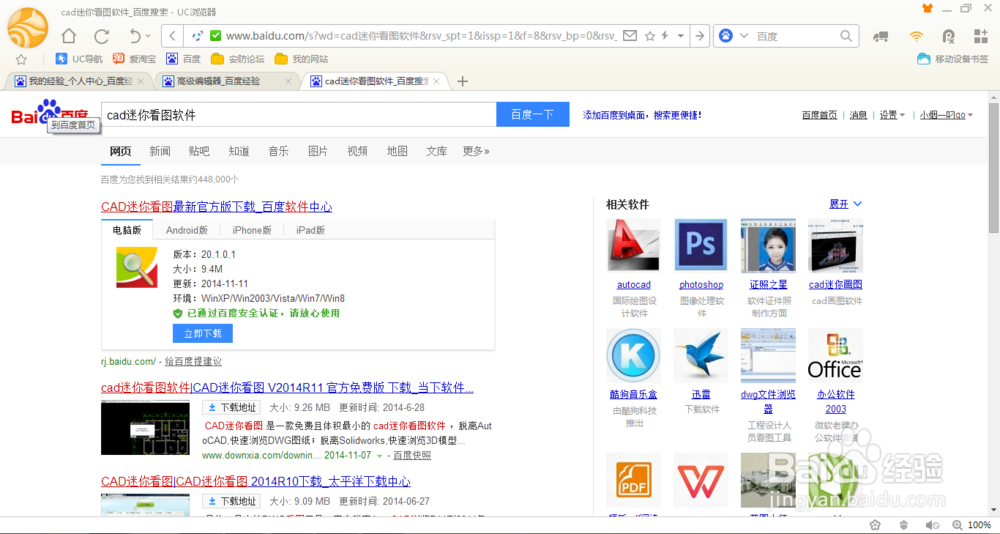The width and height of the screenshot is (1000, 534).
Task: Open the 百度 bookmark in bookmarks bar
Action: [x=184, y=59]
